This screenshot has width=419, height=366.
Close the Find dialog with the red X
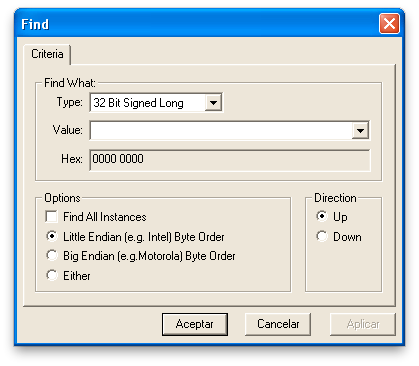[x=389, y=24]
